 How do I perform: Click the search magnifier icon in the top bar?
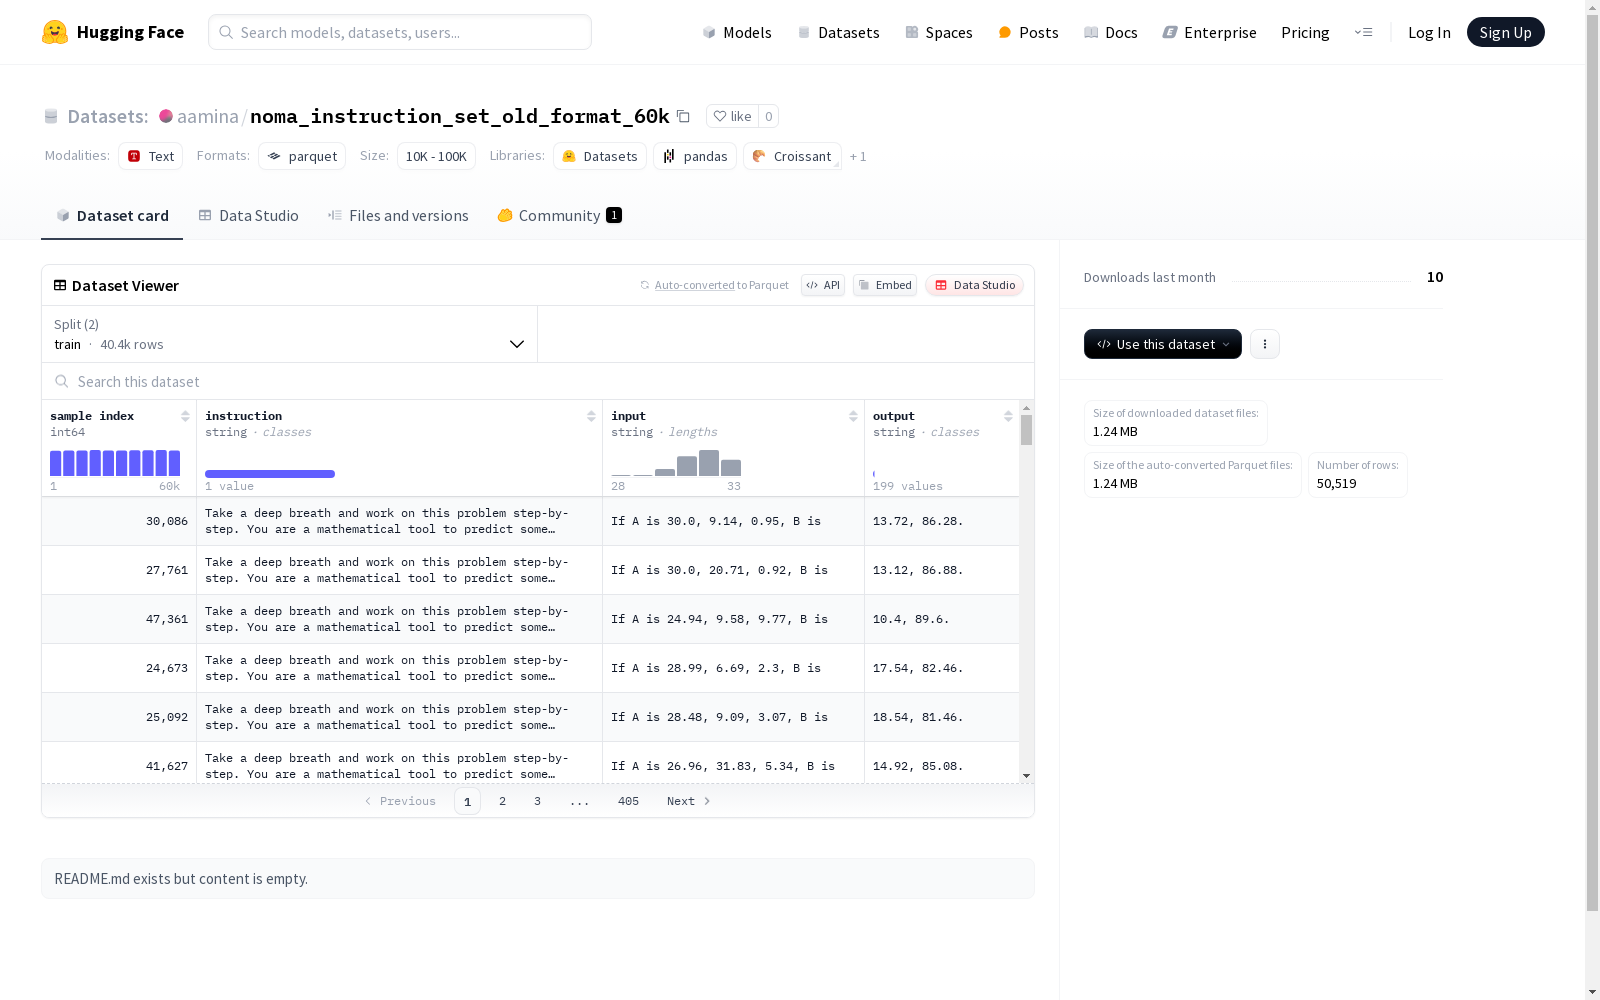226,32
